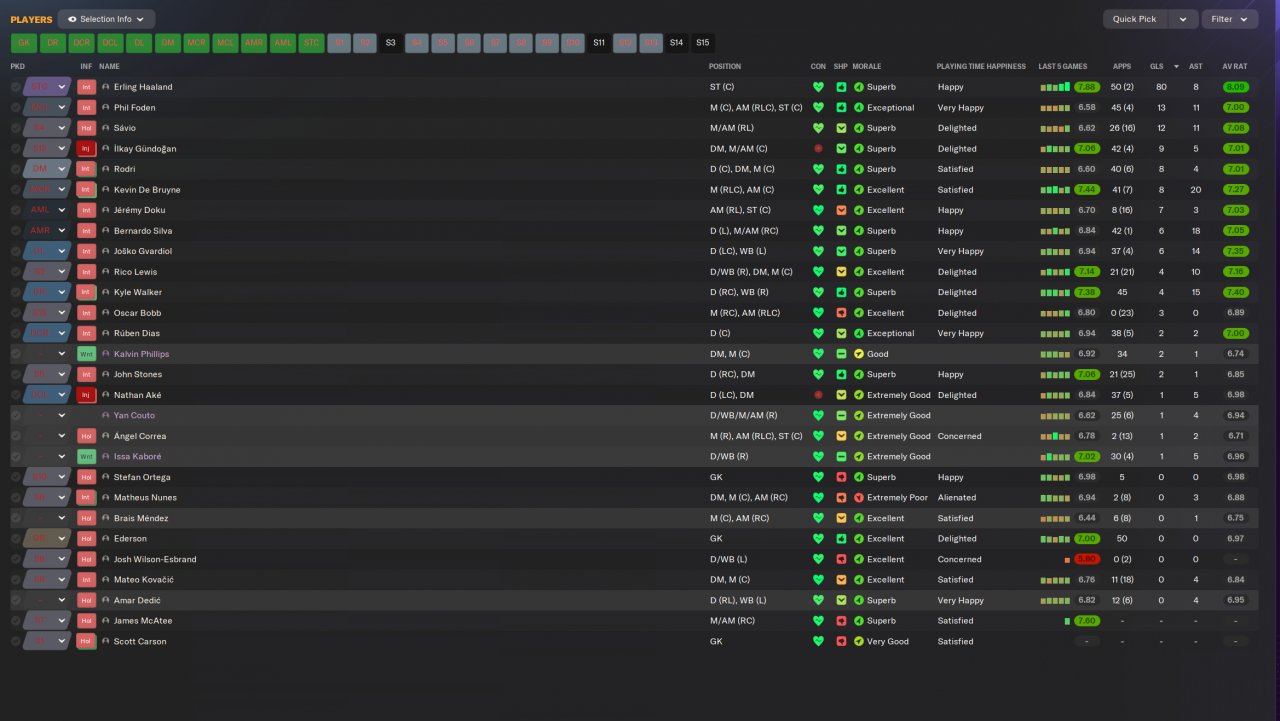Screen dimensions: 1280x721
Task: Click Rodri's Superb morale icon
Action: tap(859, 169)
